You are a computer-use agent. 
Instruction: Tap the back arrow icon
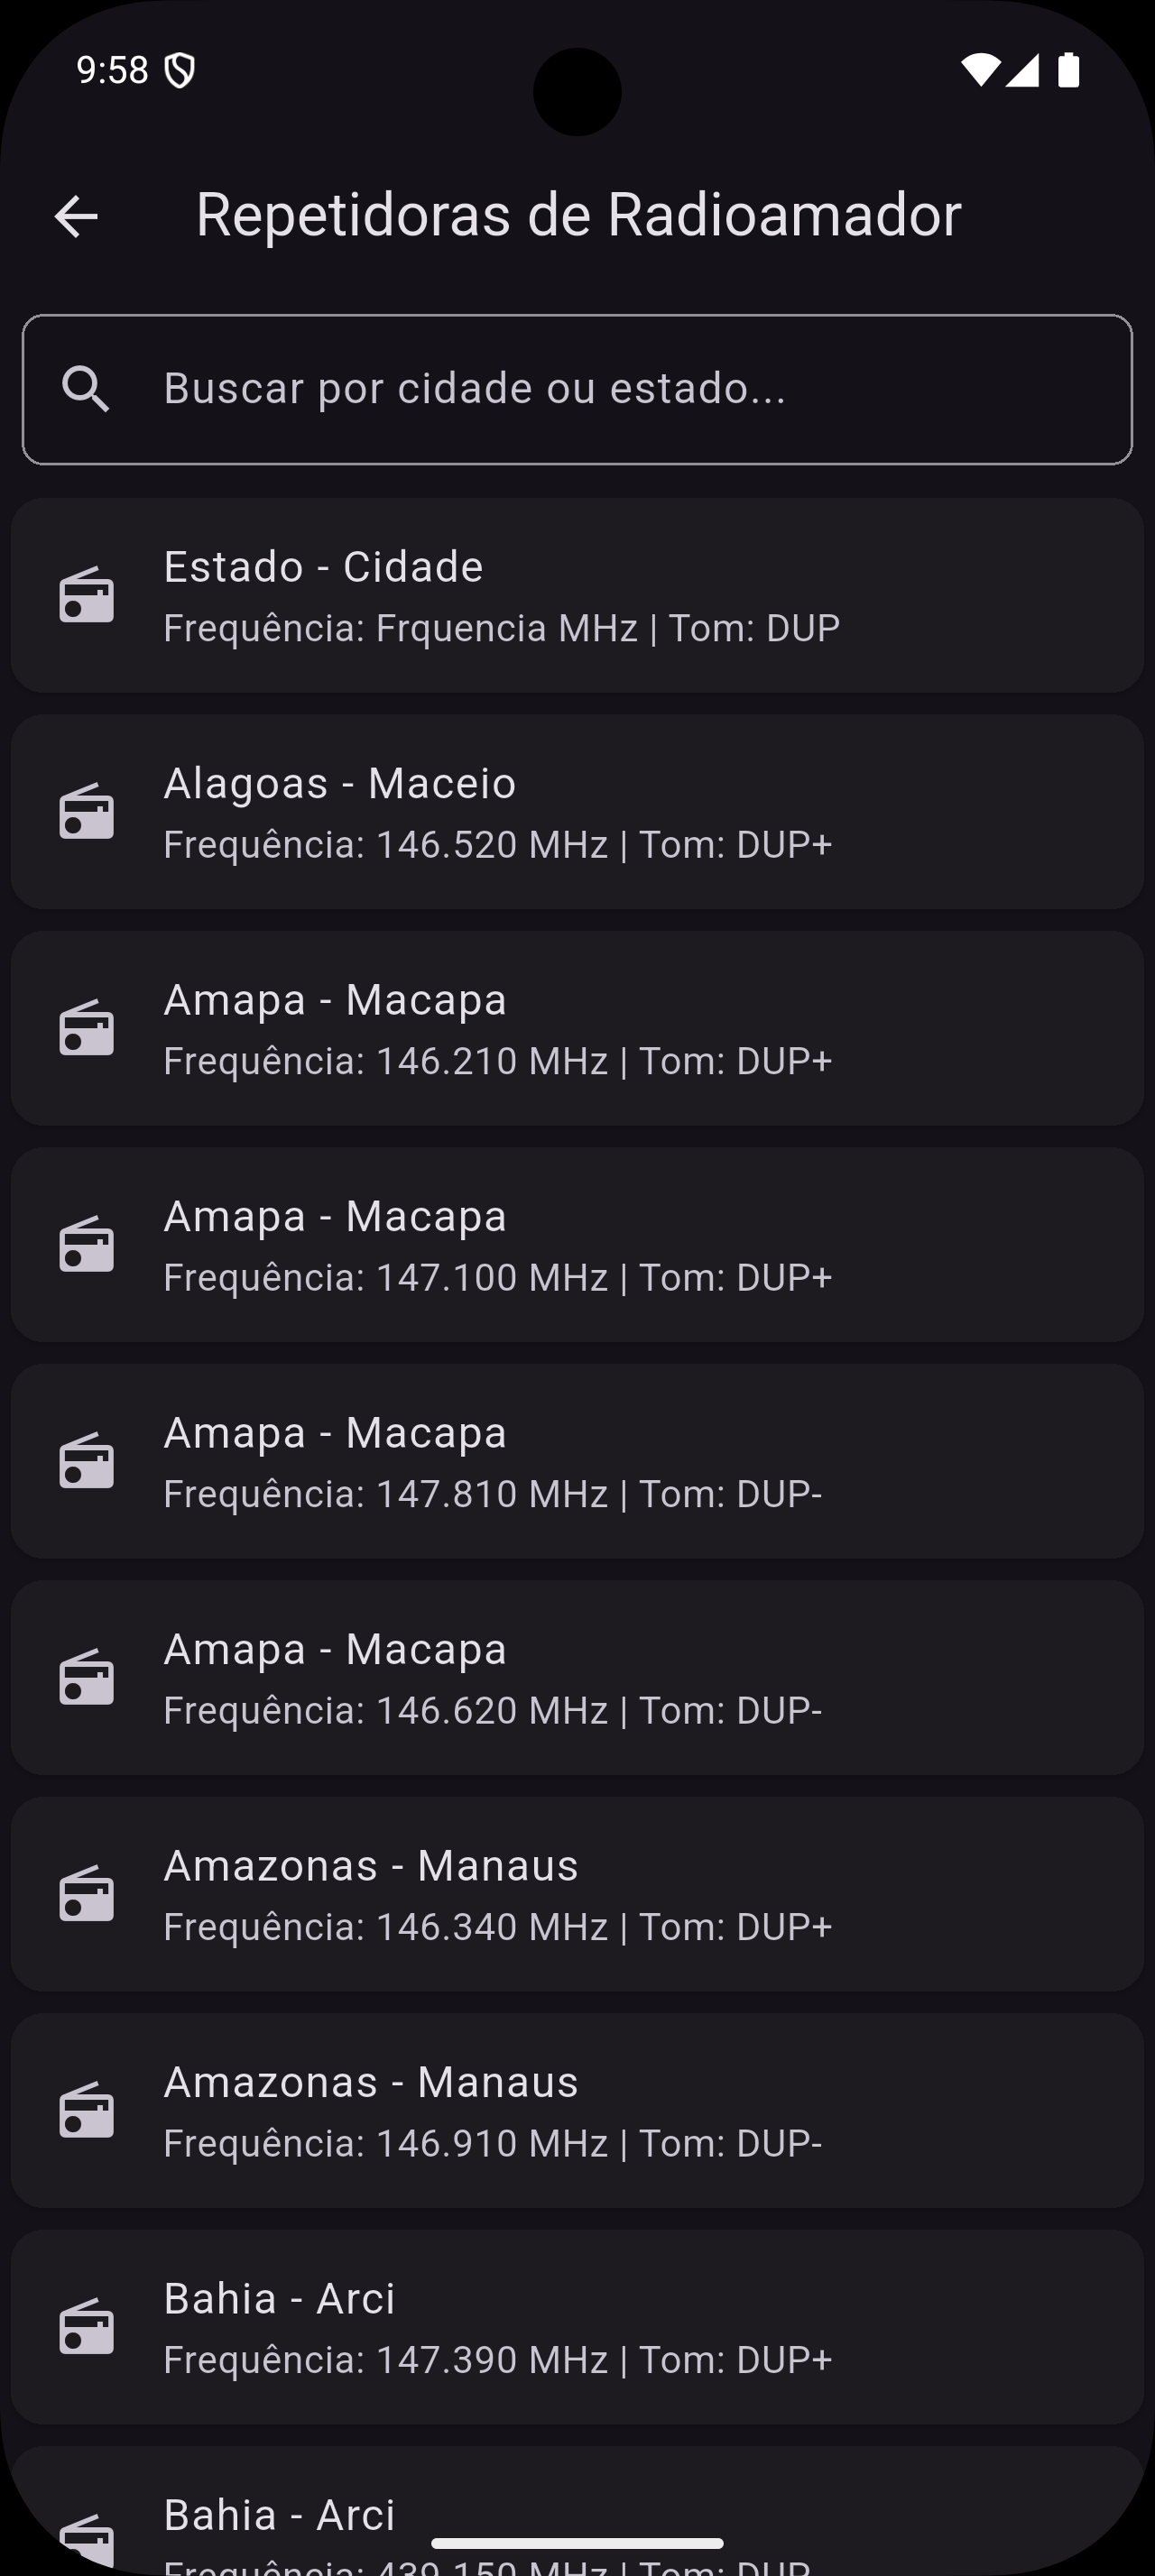(76, 216)
